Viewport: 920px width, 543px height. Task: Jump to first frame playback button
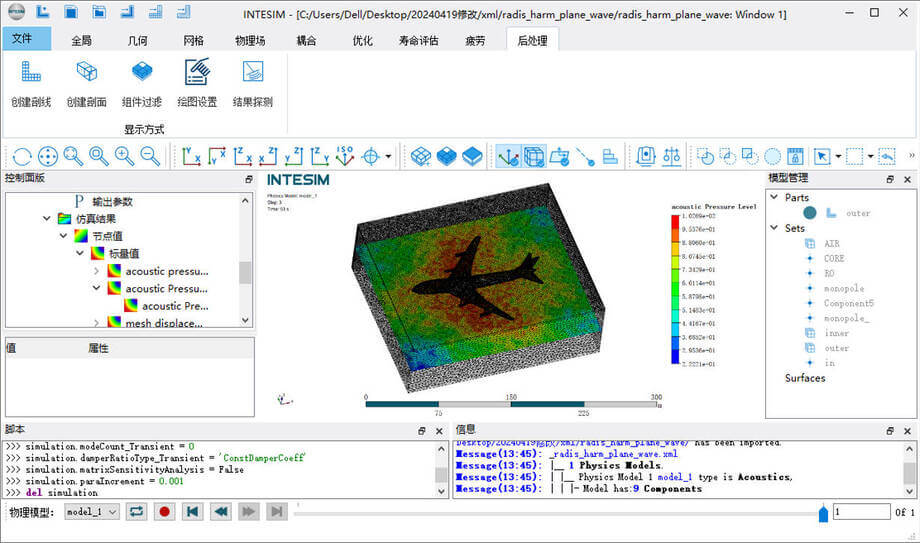[193, 511]
